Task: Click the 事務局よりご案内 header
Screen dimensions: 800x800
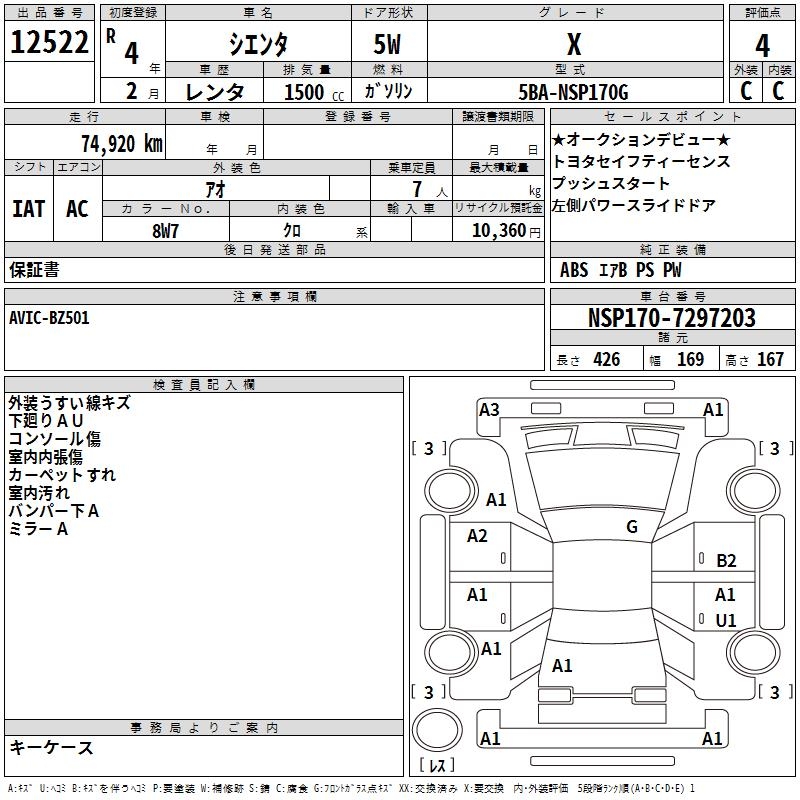Action: 204,728
